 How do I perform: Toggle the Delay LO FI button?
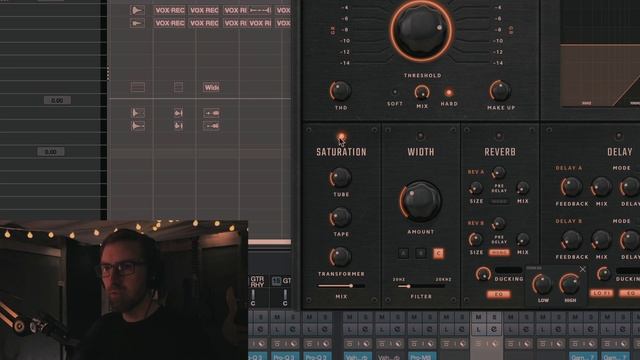[601, 293]
